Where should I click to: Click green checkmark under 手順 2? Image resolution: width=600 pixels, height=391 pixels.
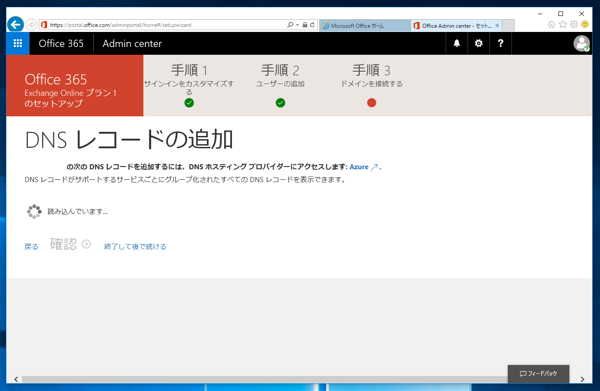280,103
